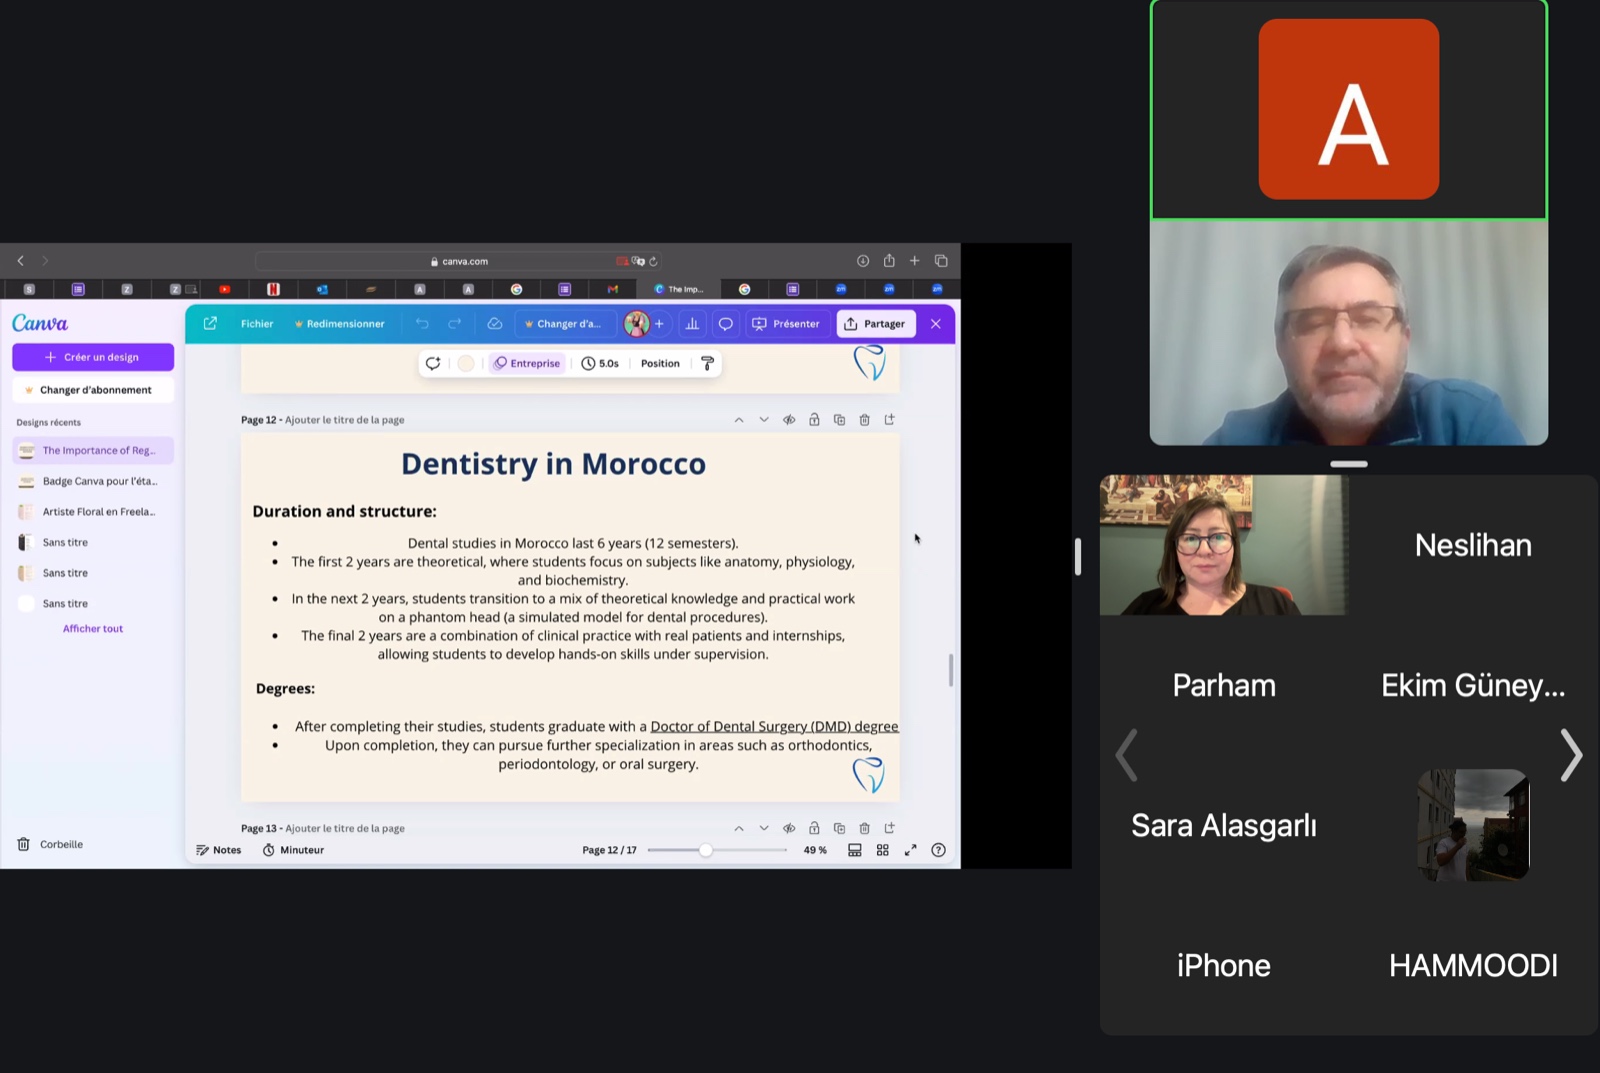The width and height of the screenshot is (1600, 1073).
Task: Click Créer un design button
Action: pos(93,357)
